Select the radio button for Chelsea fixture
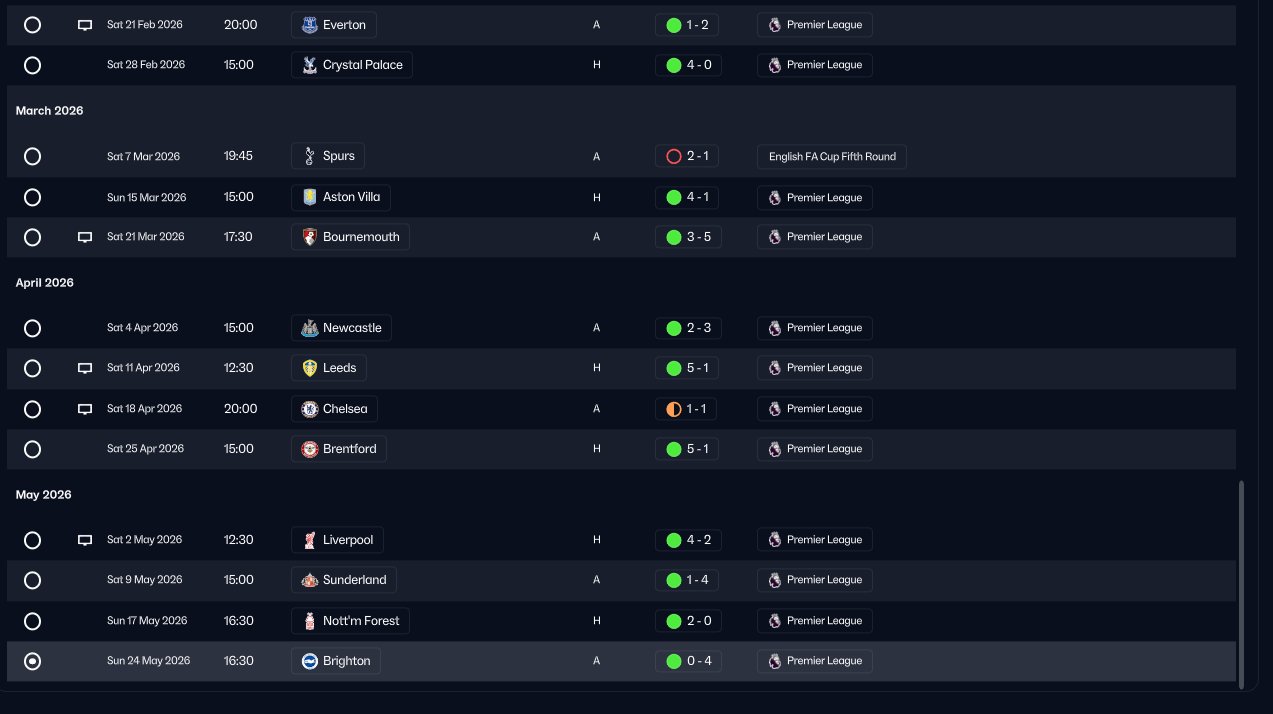The width and height of the screenshot is (1273, 714). 32,409
